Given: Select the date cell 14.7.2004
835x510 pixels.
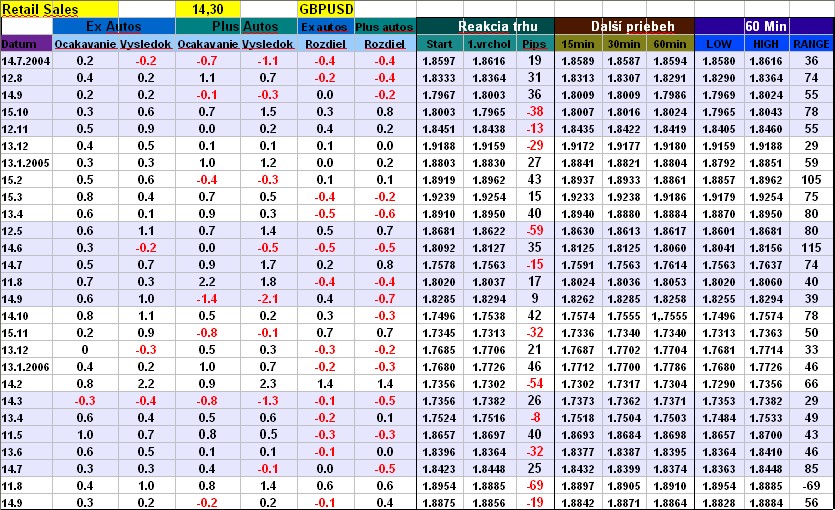Looking at the screenshot, I should (26, 61).
